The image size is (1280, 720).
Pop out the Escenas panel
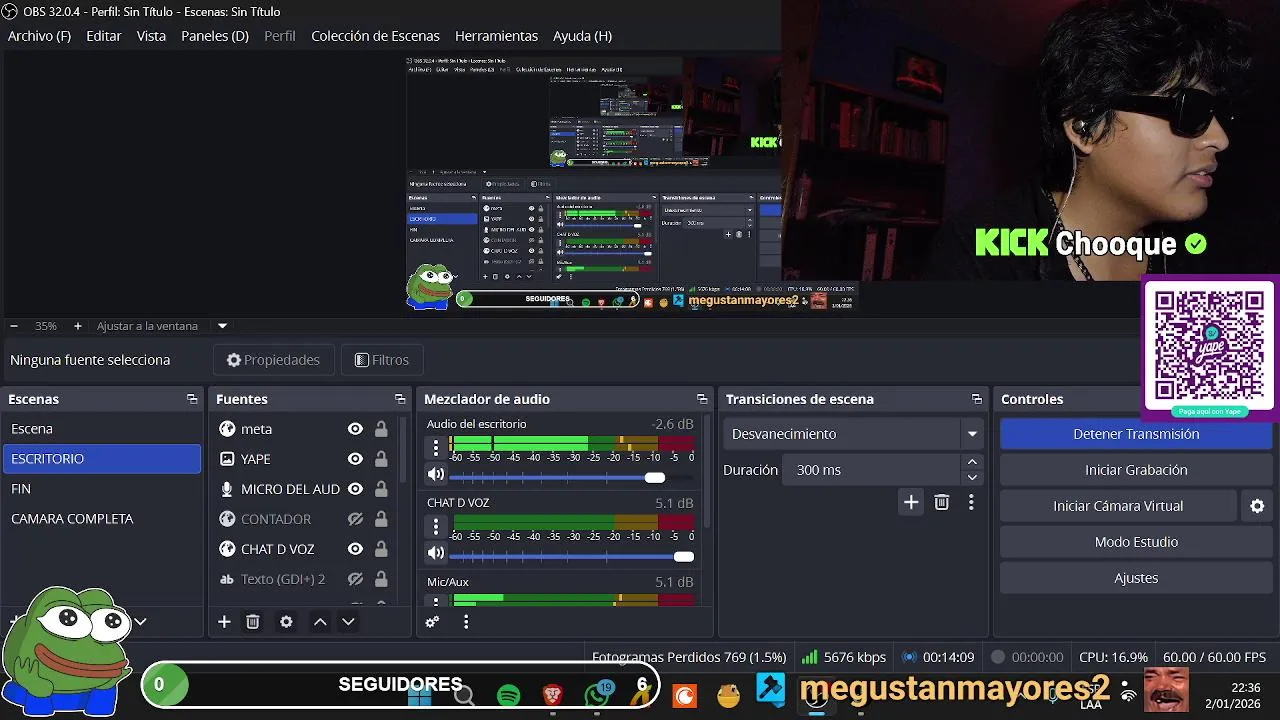pyautogui.click(x=192, y=399)
